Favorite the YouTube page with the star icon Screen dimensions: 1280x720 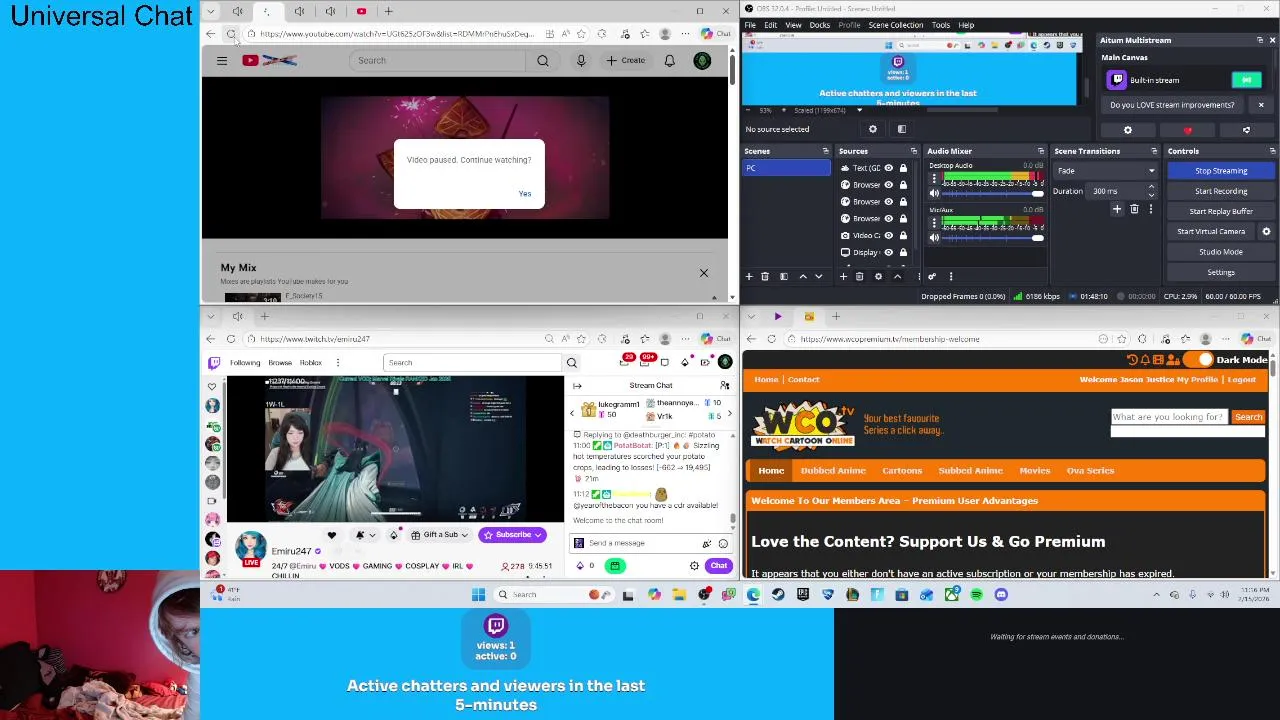(x=581, y=34)
